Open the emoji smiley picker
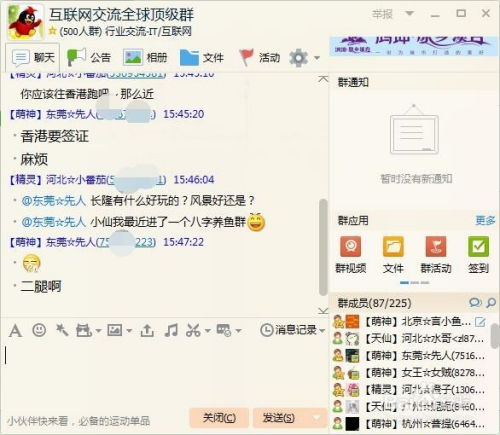Image resolution: width=500 pixels, height=435 pixels. (x=39, y=330)
